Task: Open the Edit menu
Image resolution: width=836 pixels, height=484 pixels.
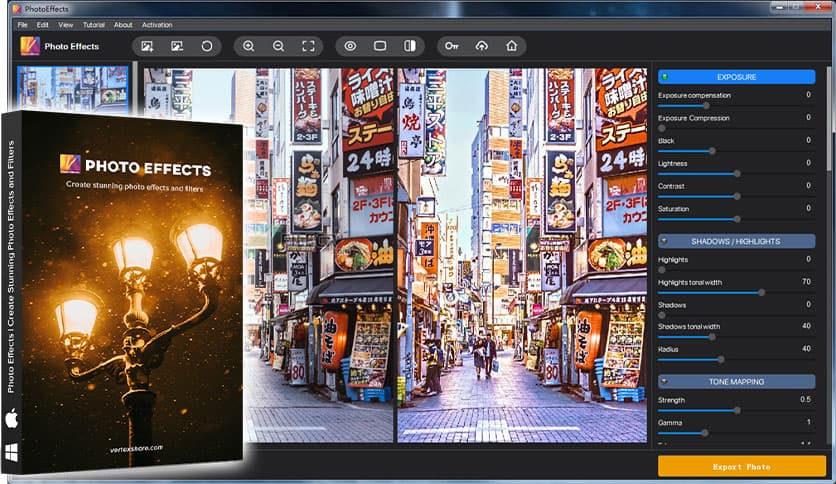Action: click(x=43, y=25)
